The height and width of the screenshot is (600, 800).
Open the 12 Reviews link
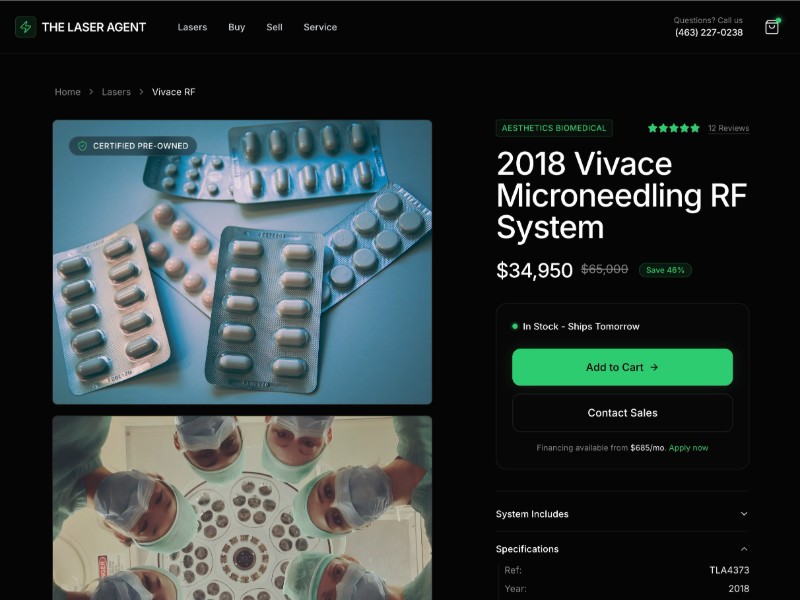pos(729,128)
